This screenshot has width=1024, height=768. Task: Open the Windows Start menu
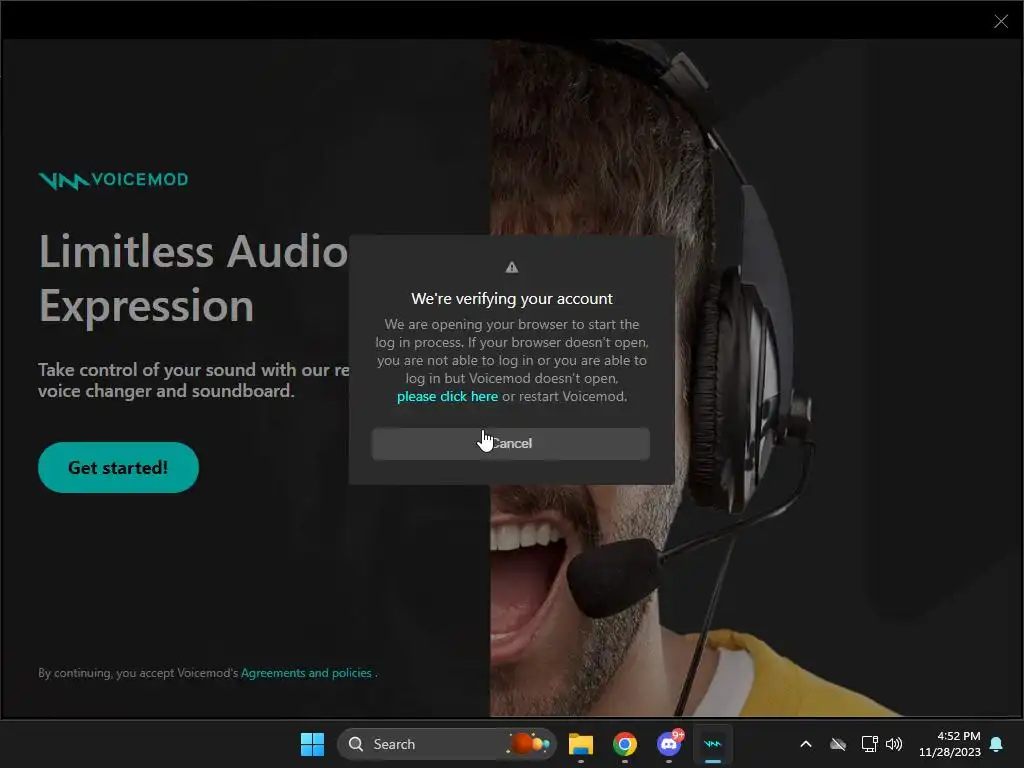[312, 744]
